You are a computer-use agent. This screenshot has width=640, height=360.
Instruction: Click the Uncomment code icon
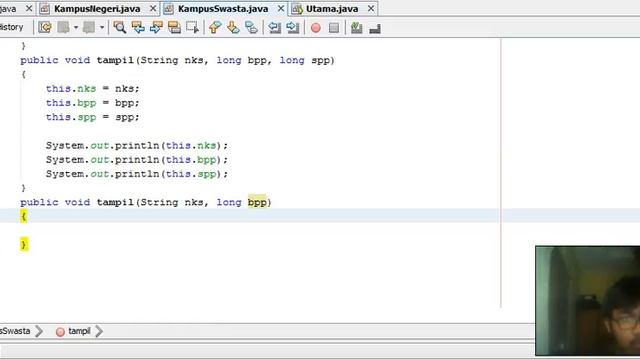click(375, 28)
